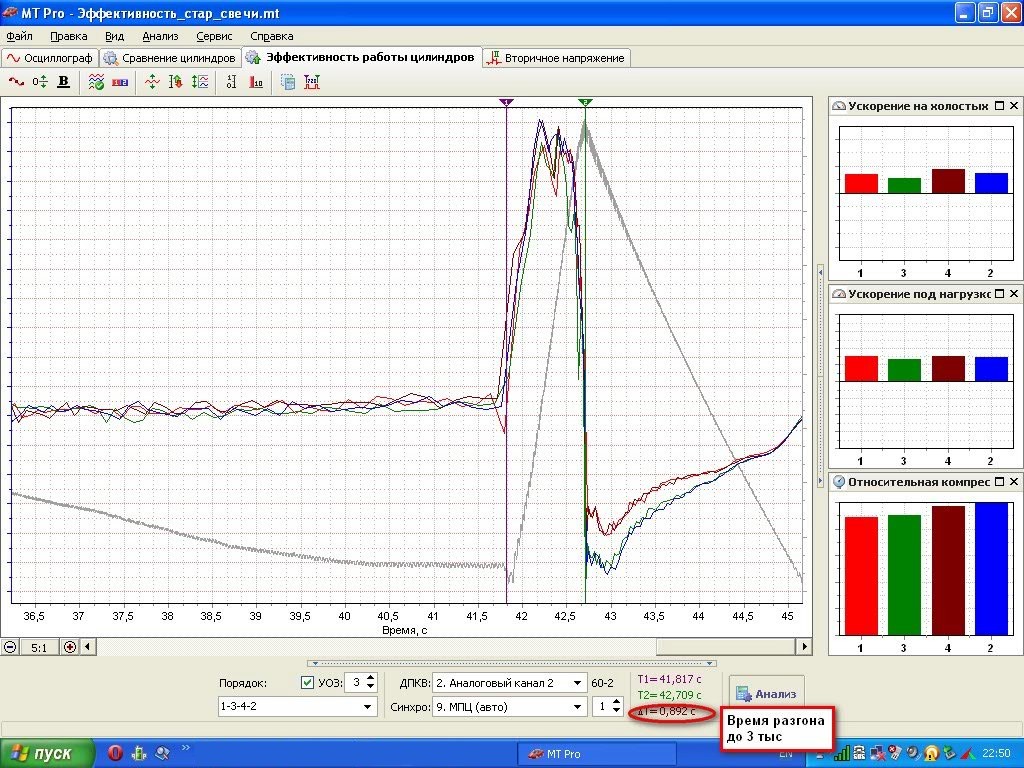The image size is (1024, 768).
Task: Maximize the Ускорение на холостых panel
Action: [999, 106]
